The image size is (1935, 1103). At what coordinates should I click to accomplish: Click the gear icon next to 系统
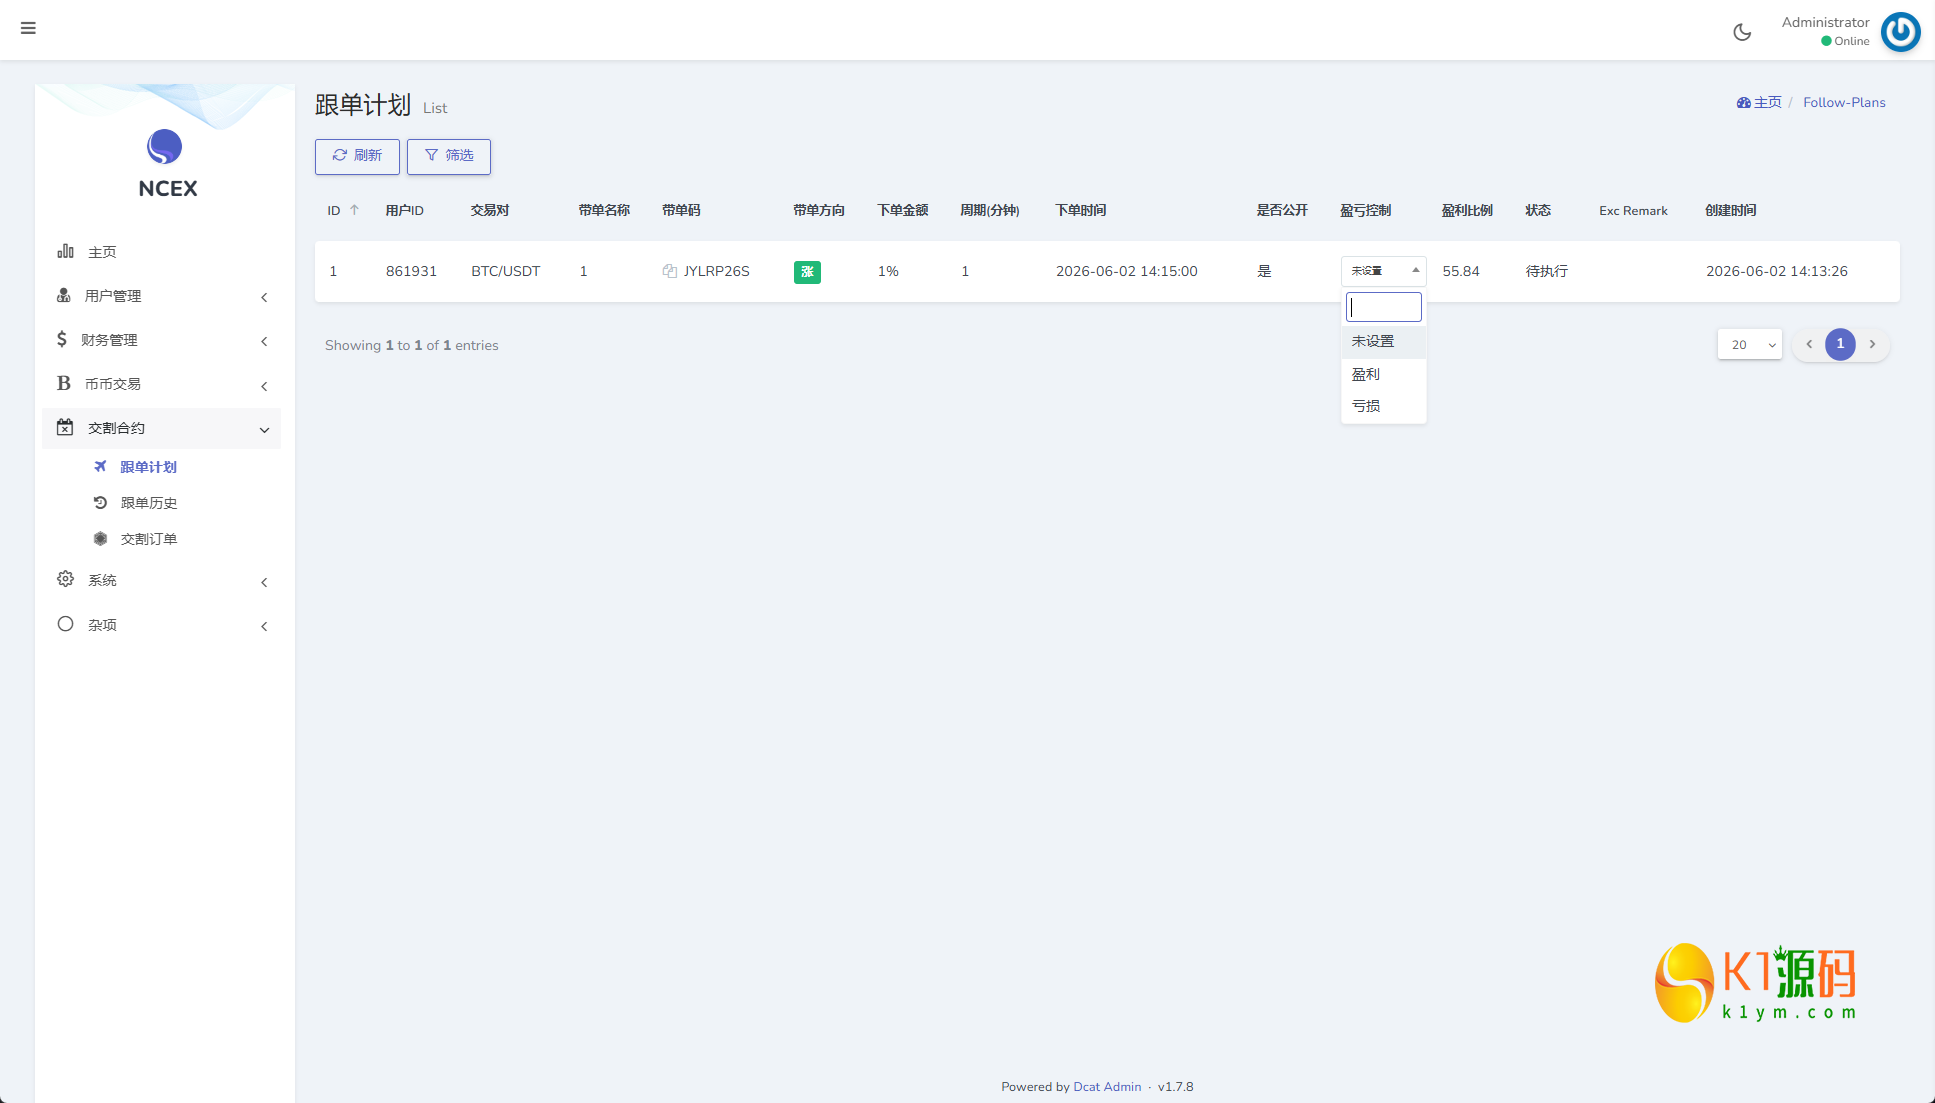(x=65, y=579)
